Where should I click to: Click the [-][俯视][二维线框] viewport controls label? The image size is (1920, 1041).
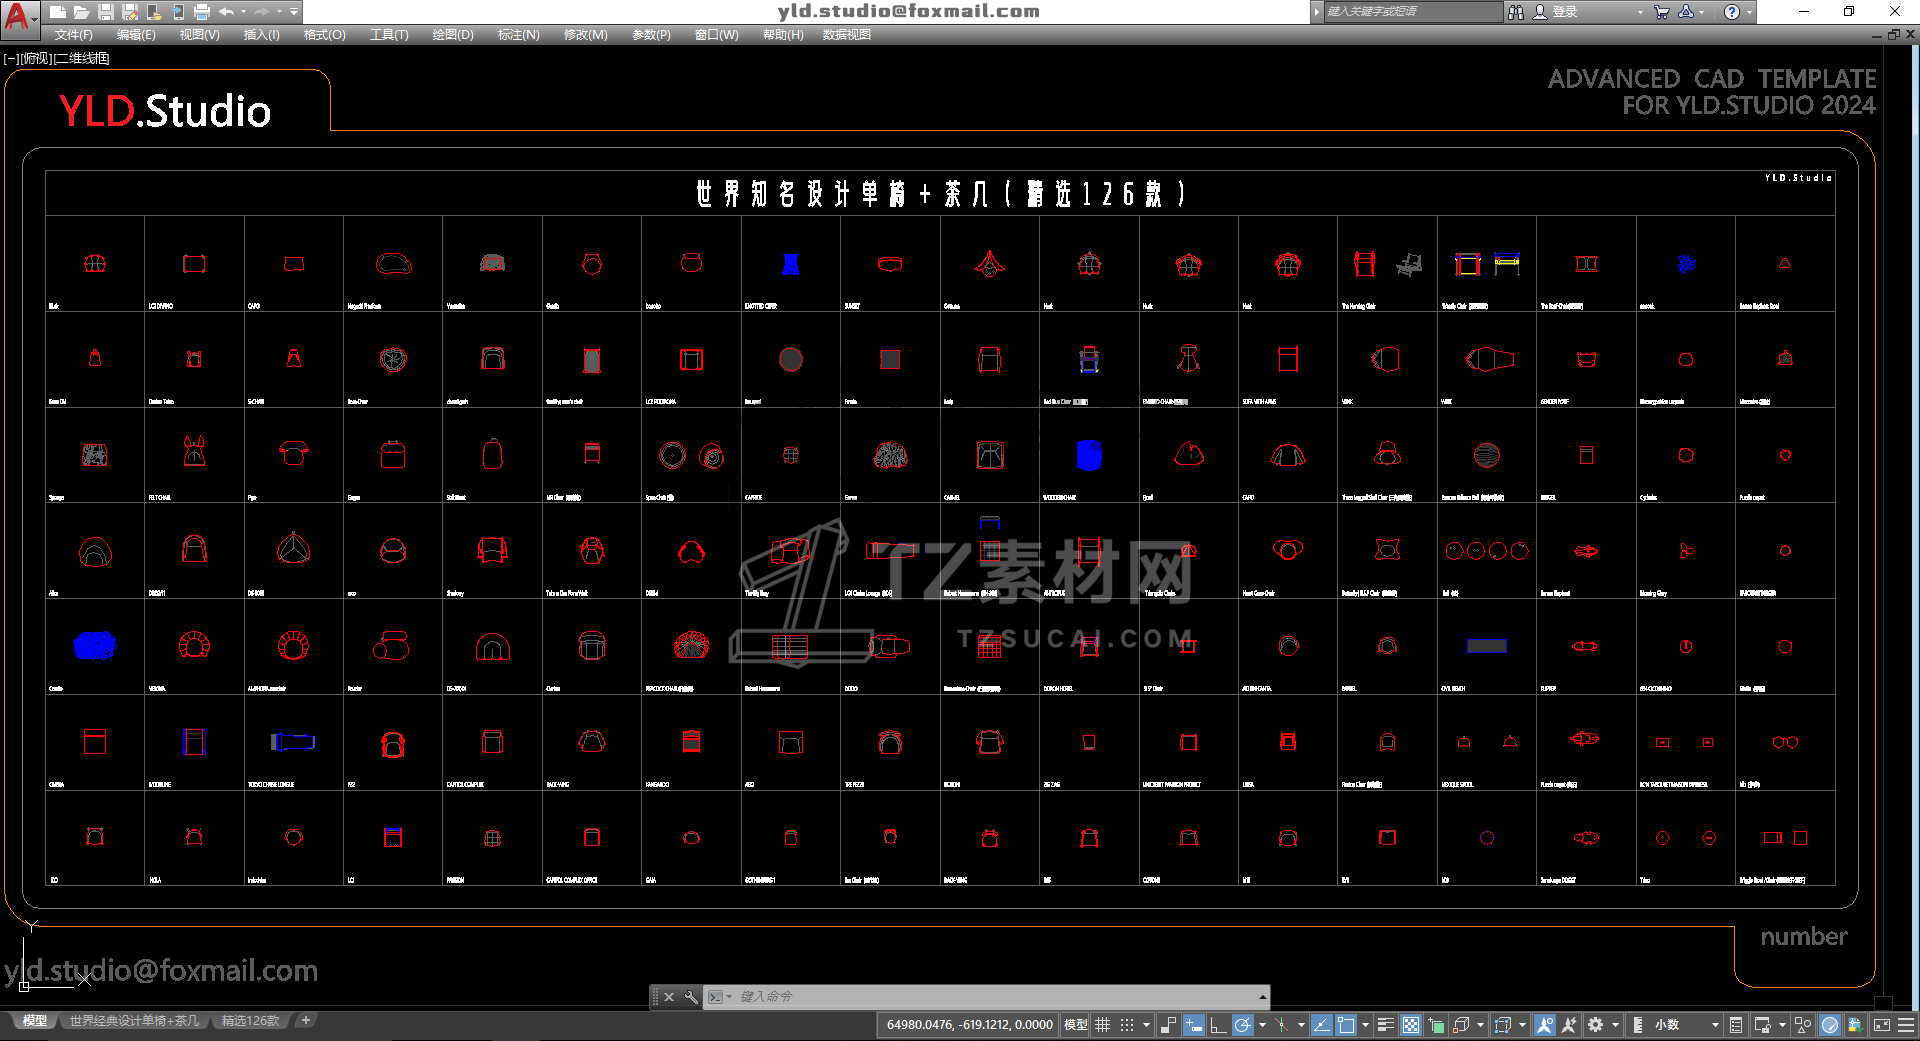point(57,58)
